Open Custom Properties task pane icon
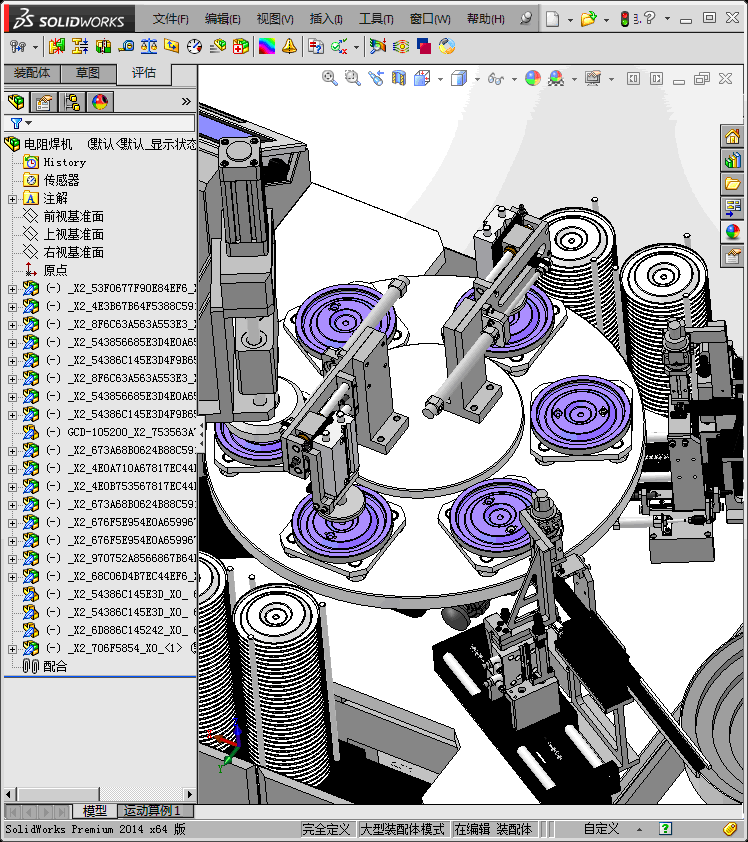The height and width of the screenshot is (842, 748). point(732,256)
